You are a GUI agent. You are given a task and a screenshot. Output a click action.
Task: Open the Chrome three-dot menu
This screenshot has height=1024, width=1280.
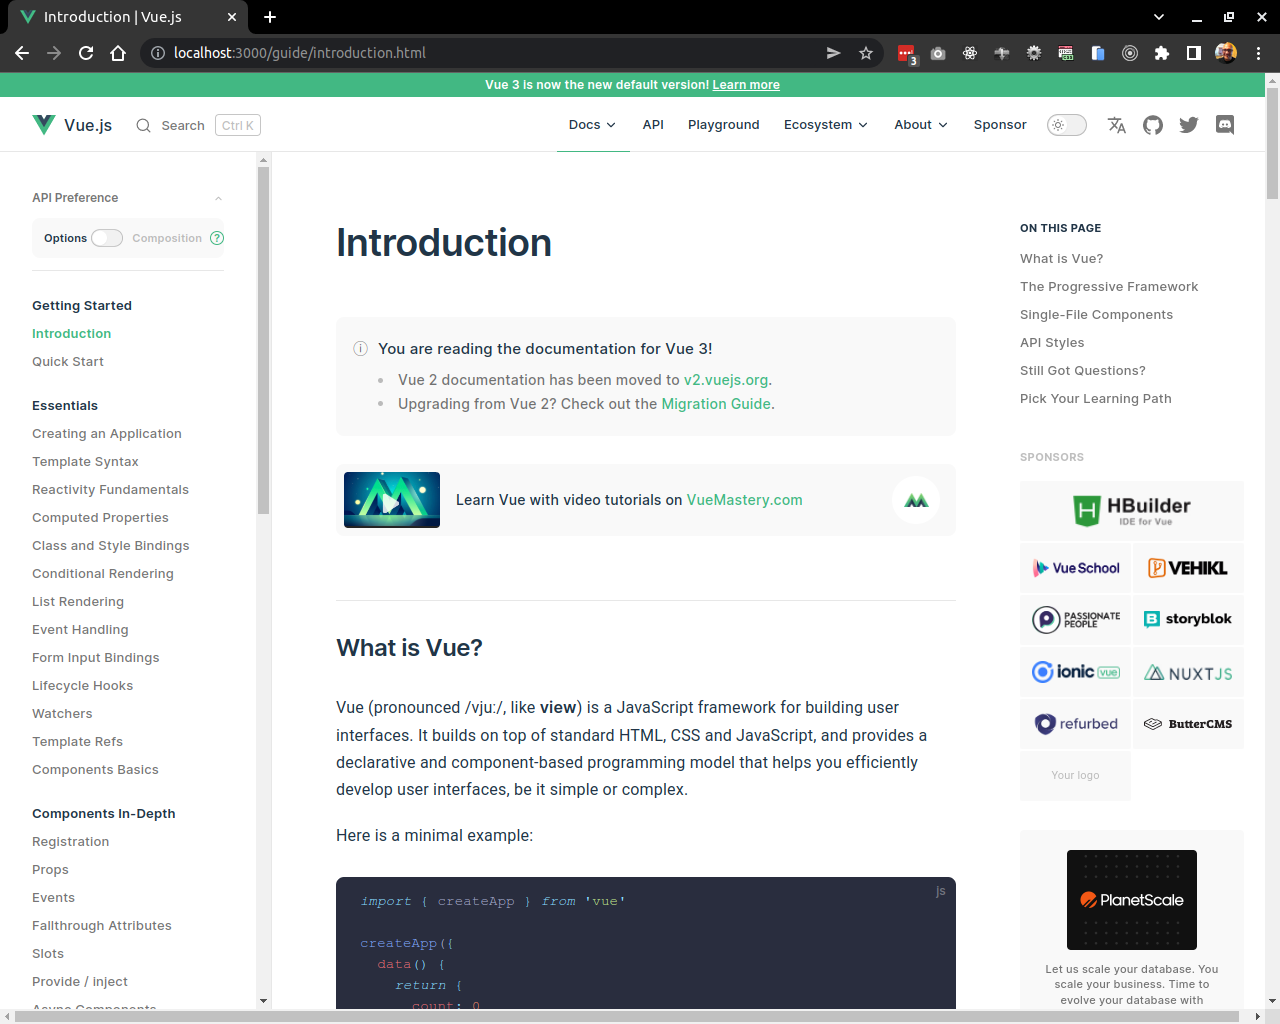pos(1259,53)
